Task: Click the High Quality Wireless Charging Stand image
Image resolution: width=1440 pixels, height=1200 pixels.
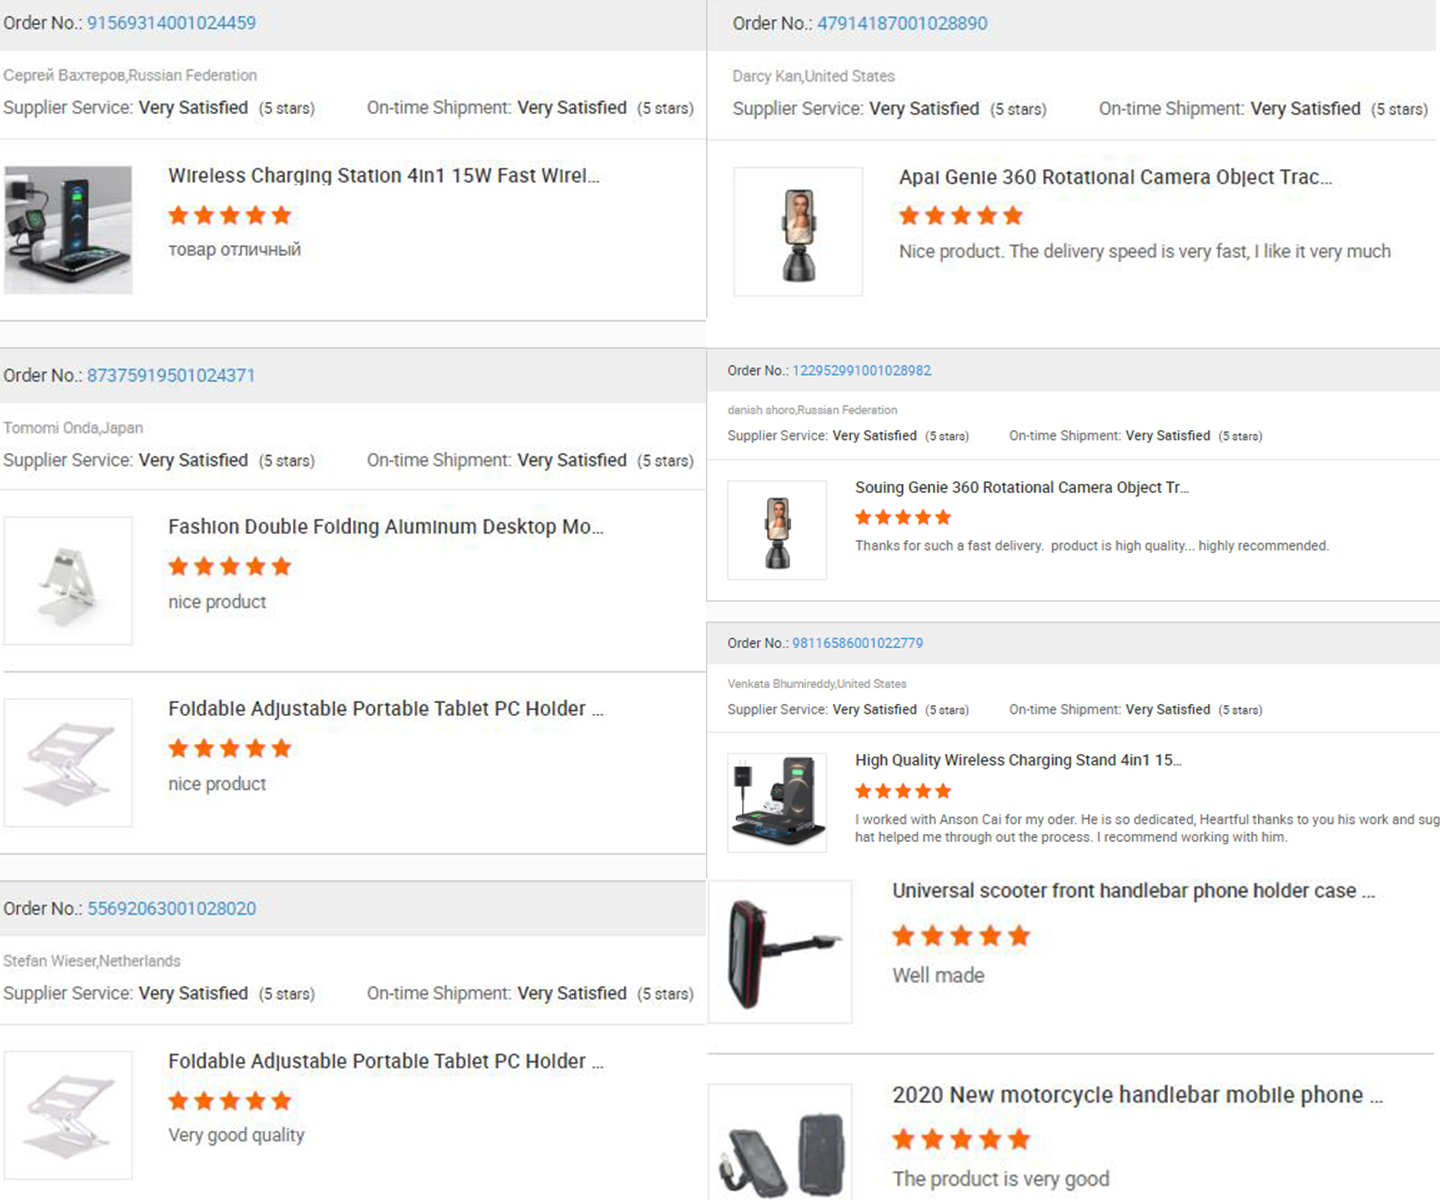Action: pos(777,803)
